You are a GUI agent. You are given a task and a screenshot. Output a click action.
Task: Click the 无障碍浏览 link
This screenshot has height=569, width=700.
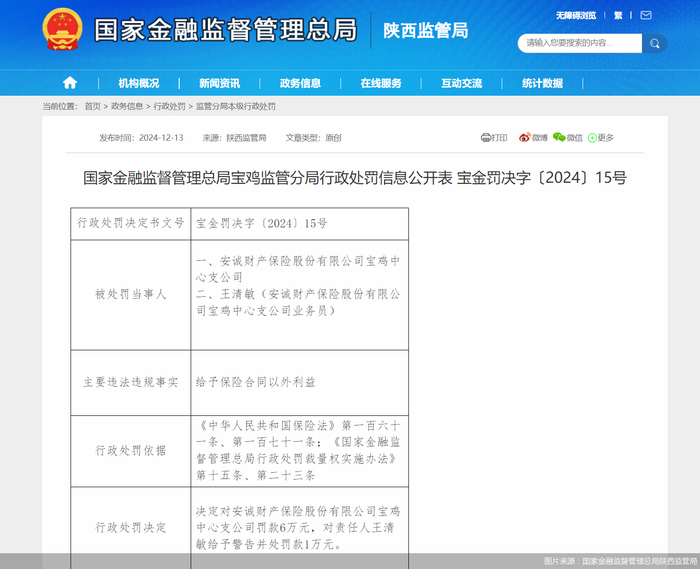click(x=576, y=16)
